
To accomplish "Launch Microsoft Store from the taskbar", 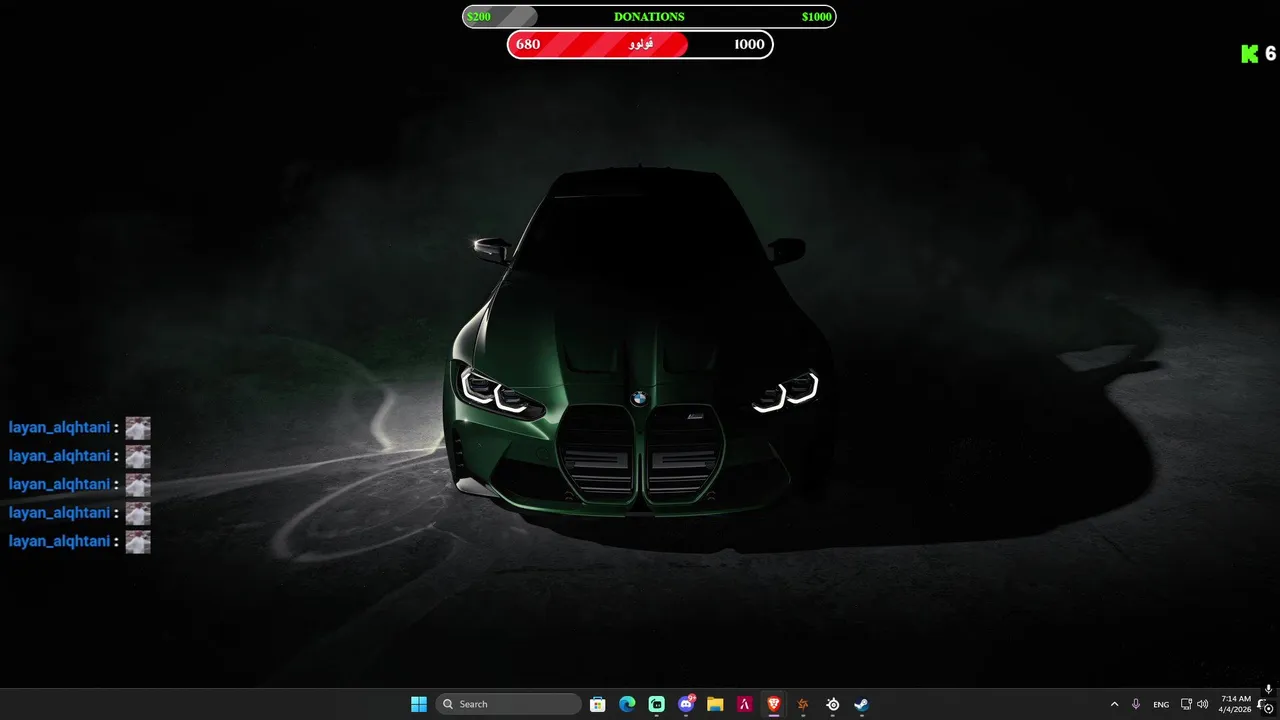I will point(597,704).
